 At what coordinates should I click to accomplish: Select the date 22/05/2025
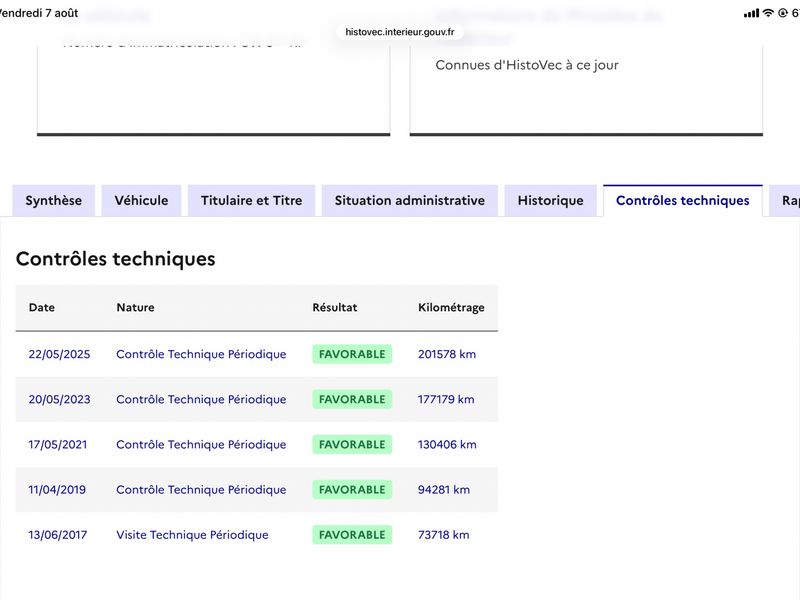pyautogui.click(x=59, y=354)
